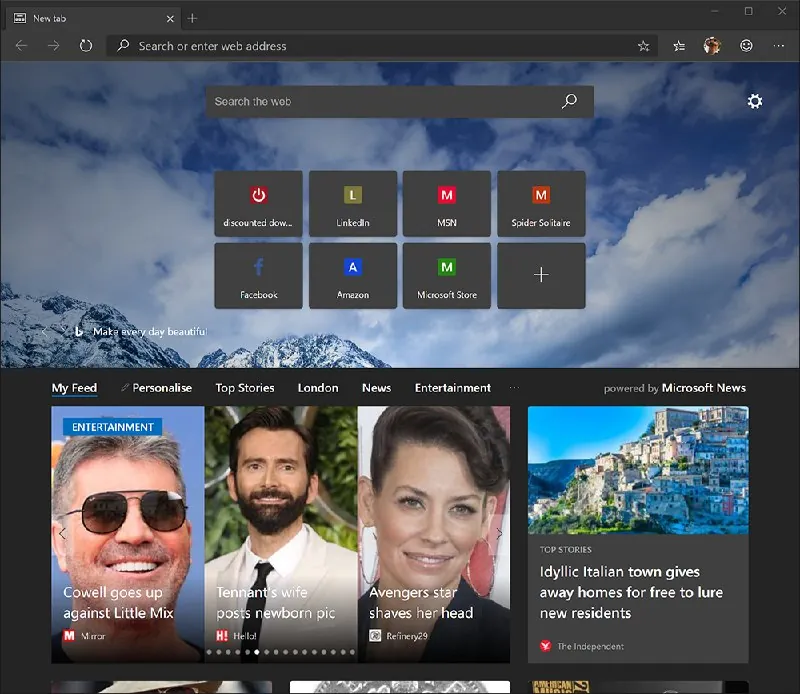This screenshot has width=800, height=694.
Task: Go back using the browser back arrow
Action: (21, 46)
